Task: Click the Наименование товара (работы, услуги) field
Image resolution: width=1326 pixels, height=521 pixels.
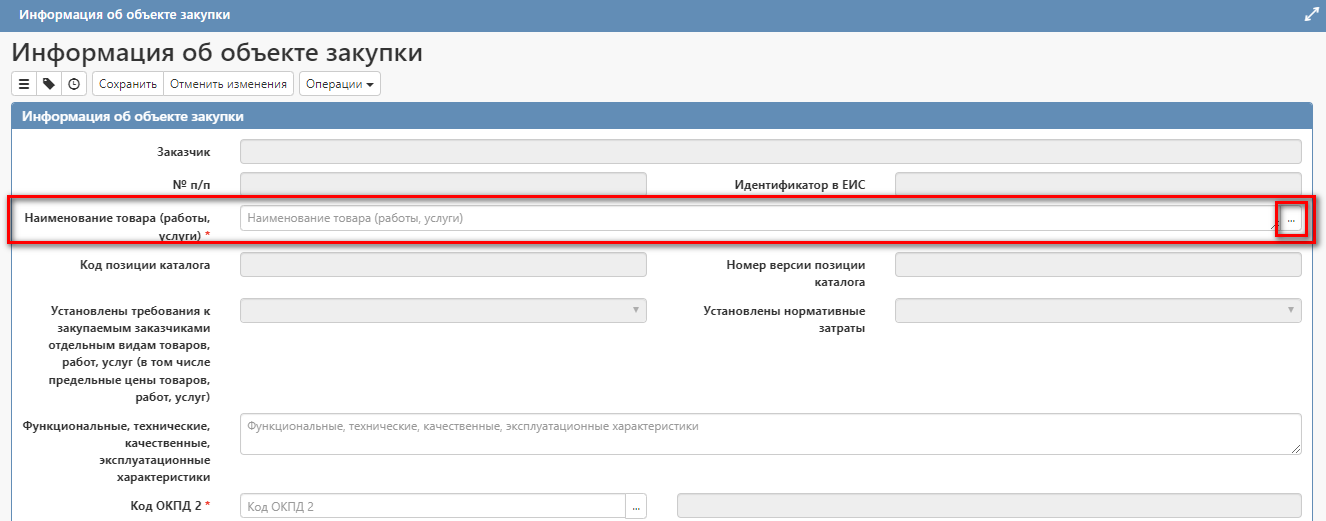Action: coord(760,219)
